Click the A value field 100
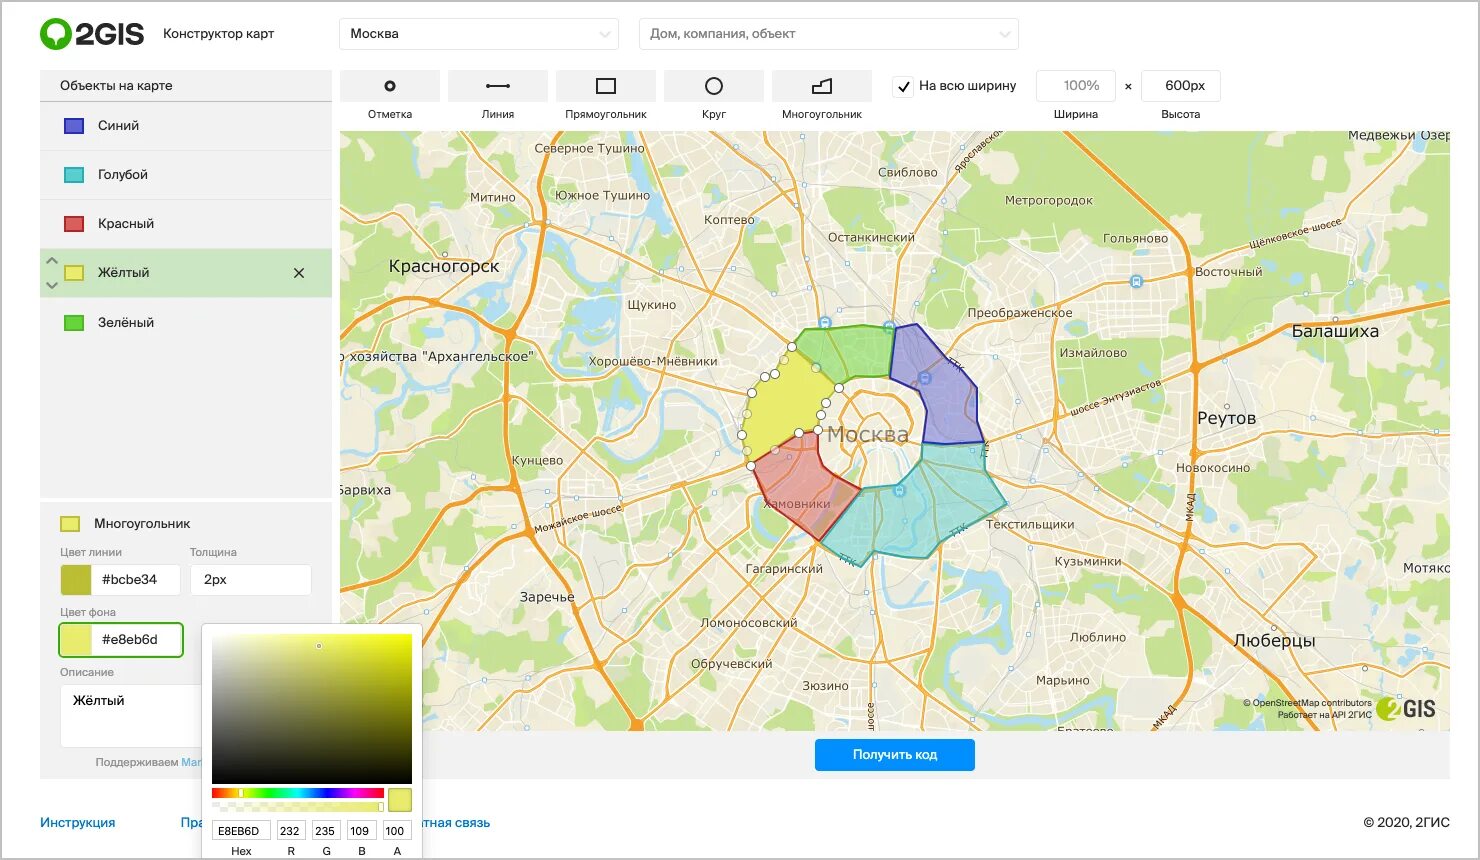The image size is (1480, 860). [396, 831]
